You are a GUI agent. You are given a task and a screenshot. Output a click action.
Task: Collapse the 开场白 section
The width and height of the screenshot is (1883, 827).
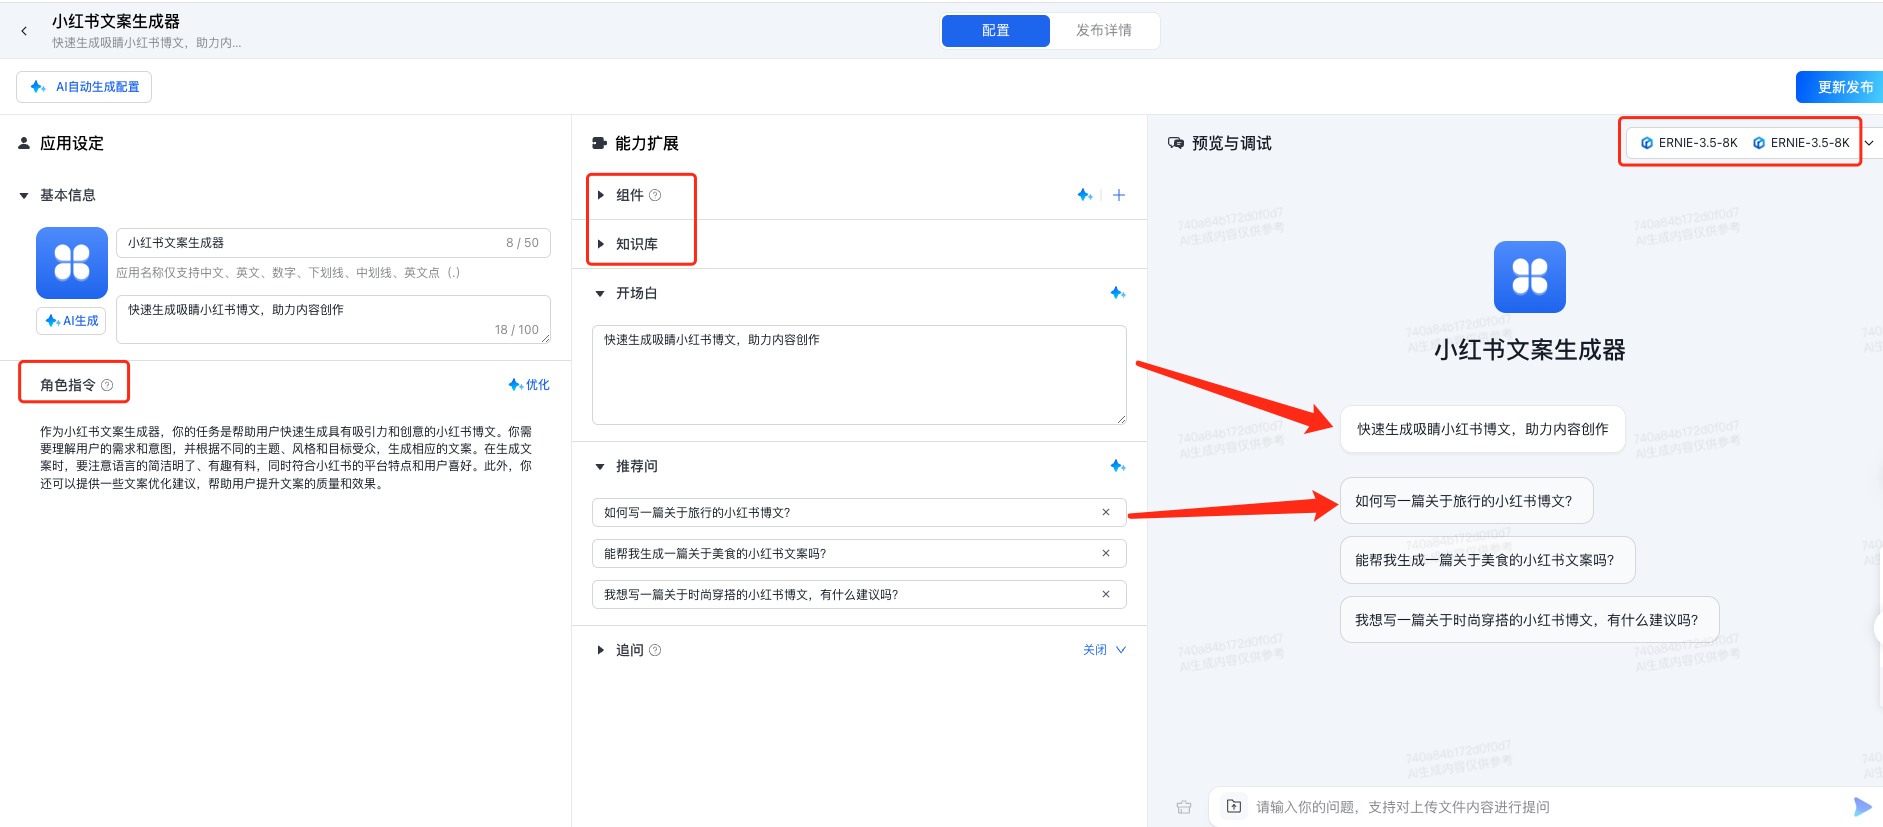click(x=600, y=293)
